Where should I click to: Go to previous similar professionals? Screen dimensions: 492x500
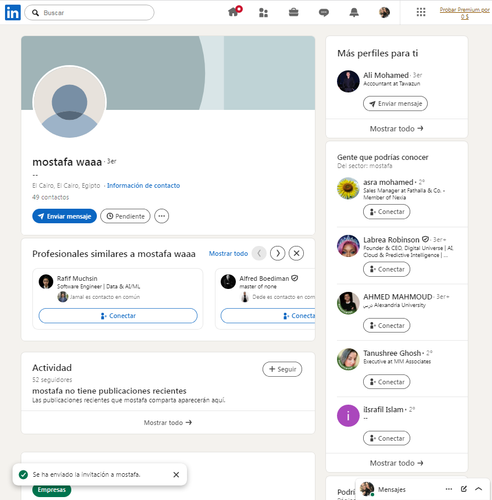point(259,253)
